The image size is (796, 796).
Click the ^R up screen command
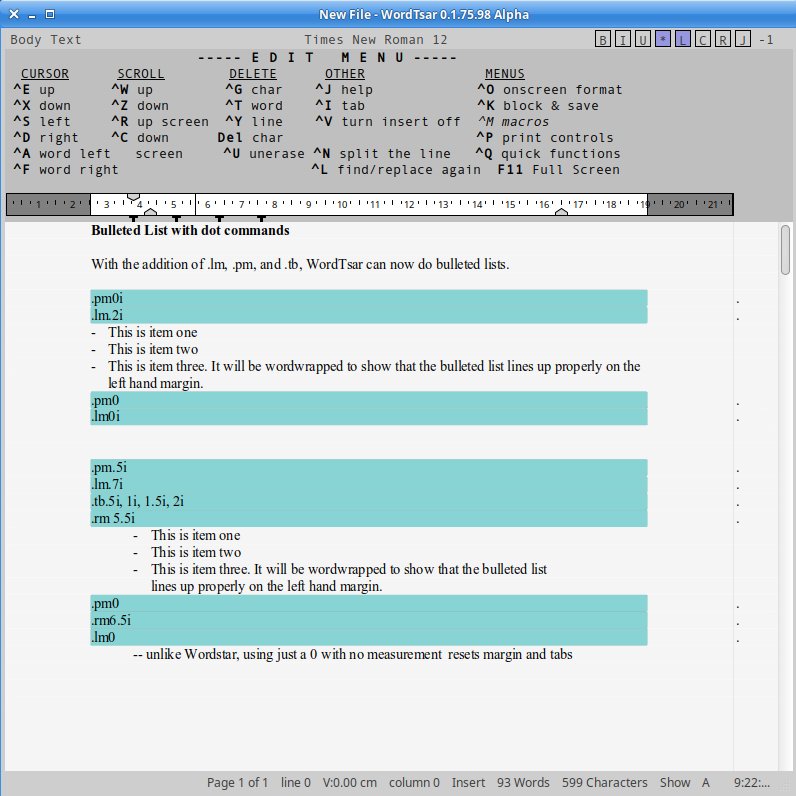coord(160,122)
